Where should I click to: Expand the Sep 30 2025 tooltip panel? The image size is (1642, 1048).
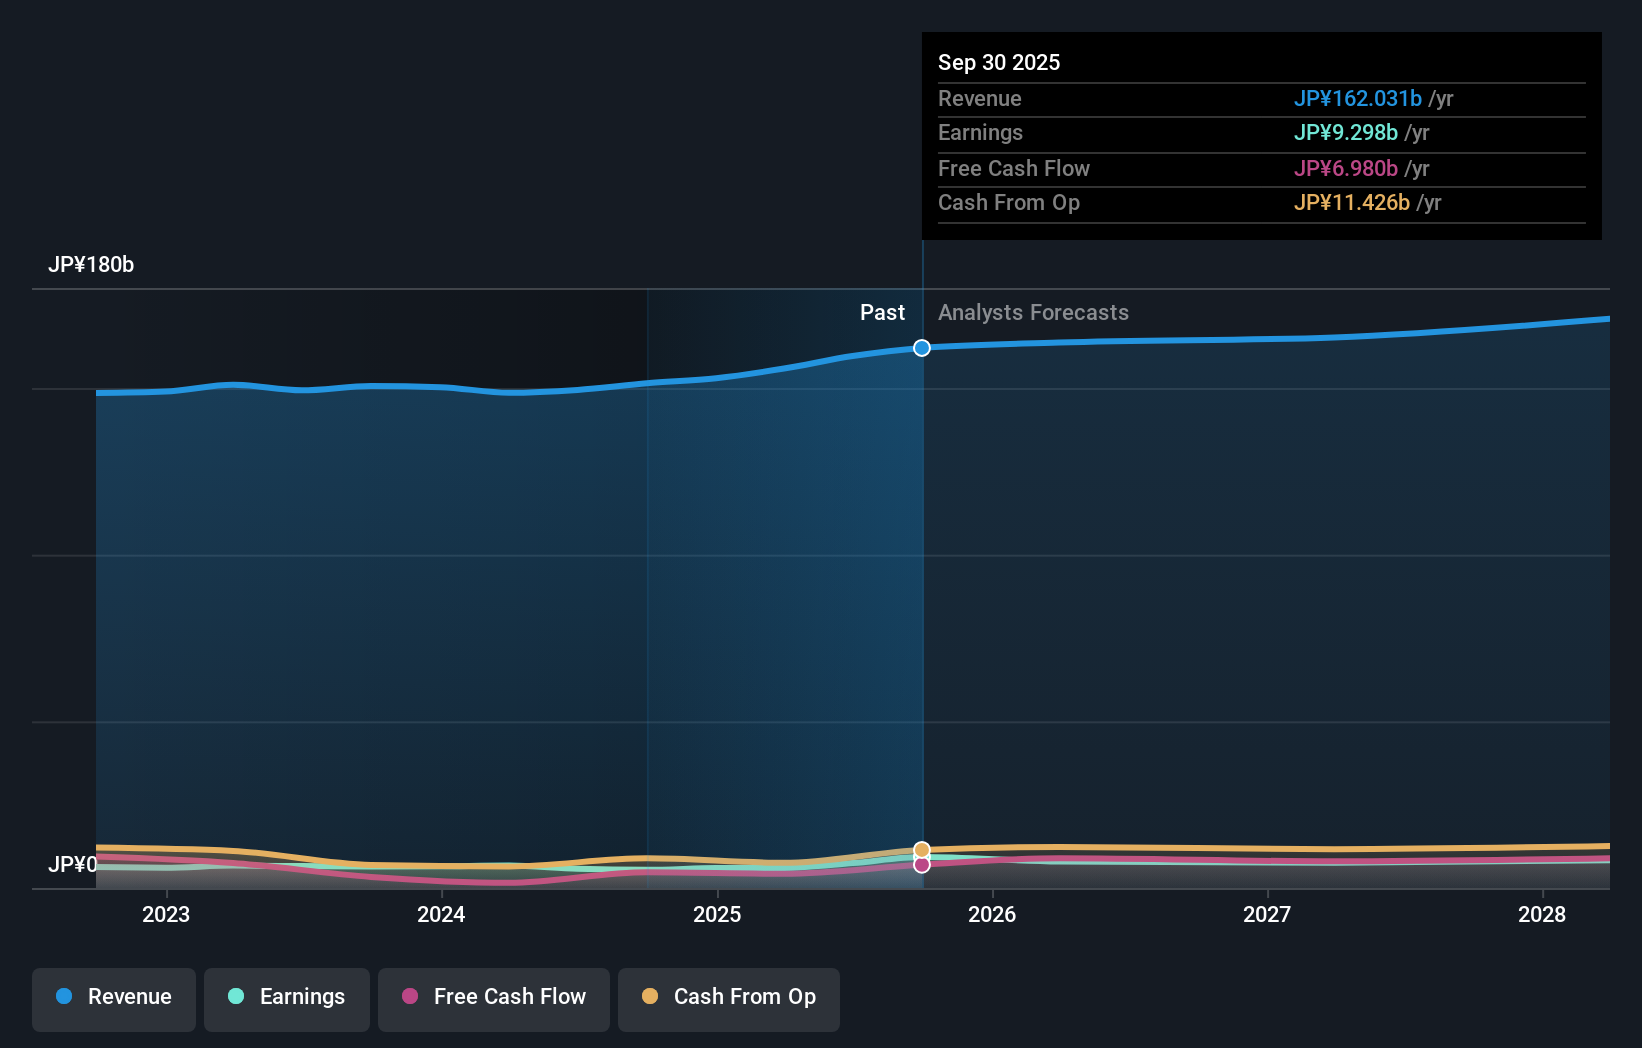pos(1261,136)
